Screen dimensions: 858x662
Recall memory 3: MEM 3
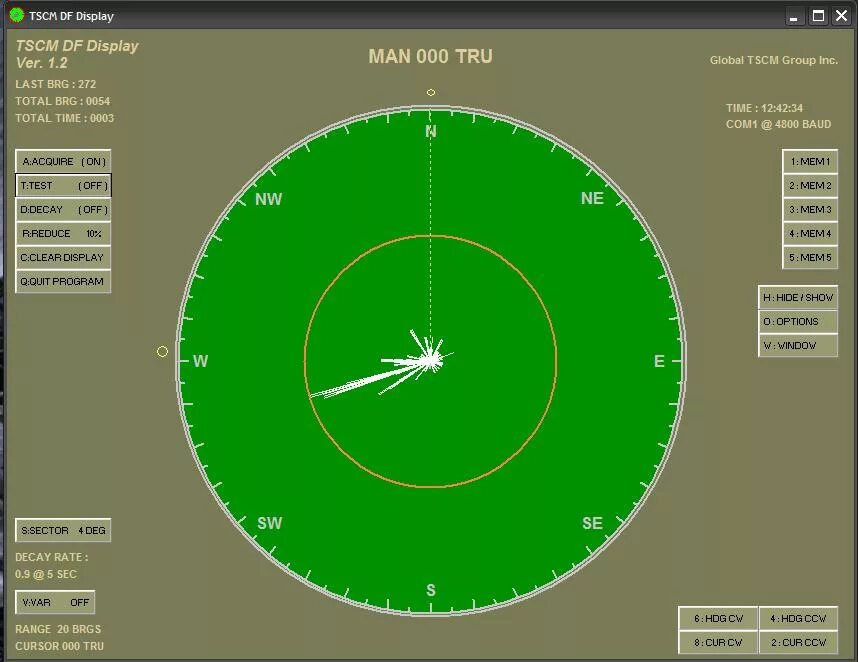click(810, 210)
